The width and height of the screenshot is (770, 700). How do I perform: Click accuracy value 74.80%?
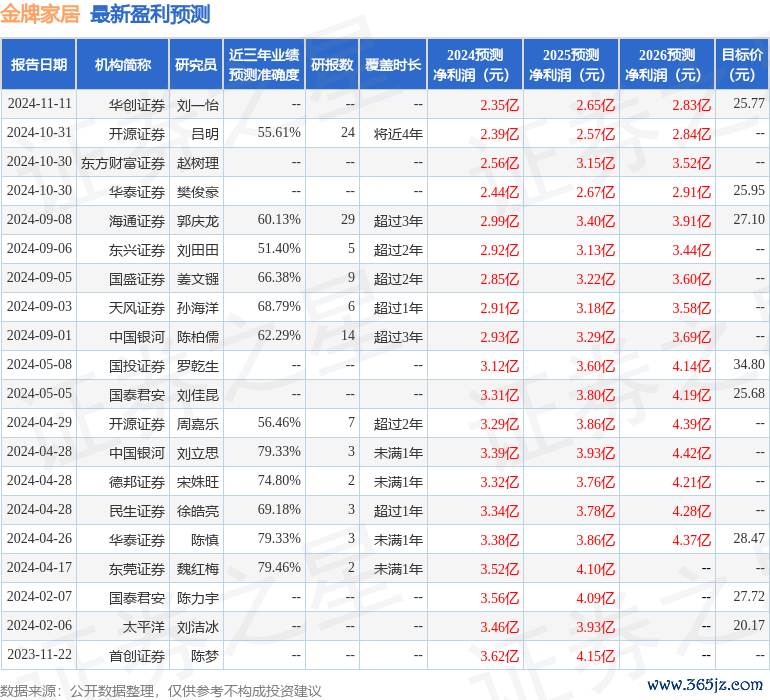tap(279, 480)
